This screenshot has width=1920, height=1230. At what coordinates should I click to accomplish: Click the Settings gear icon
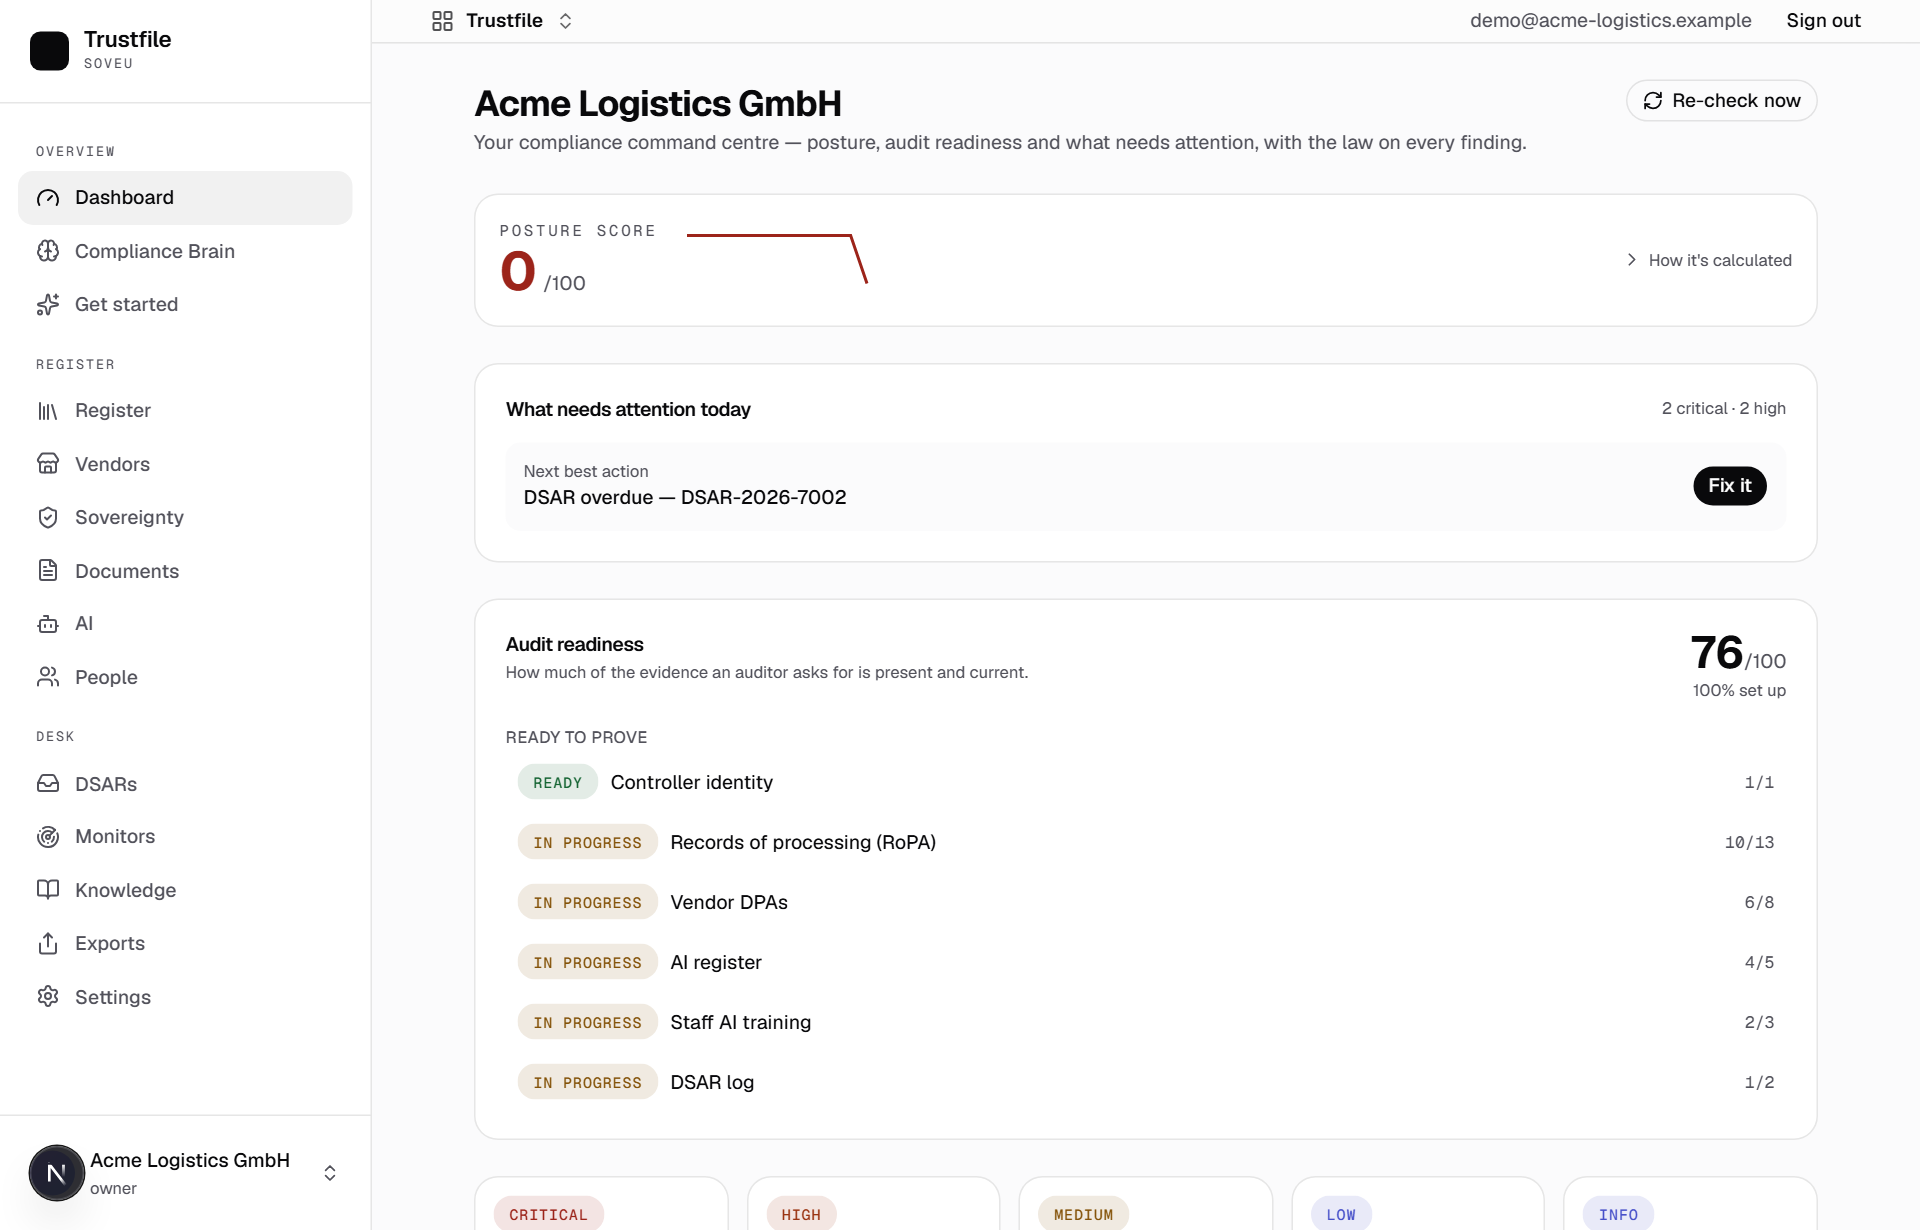coord(48,997)
